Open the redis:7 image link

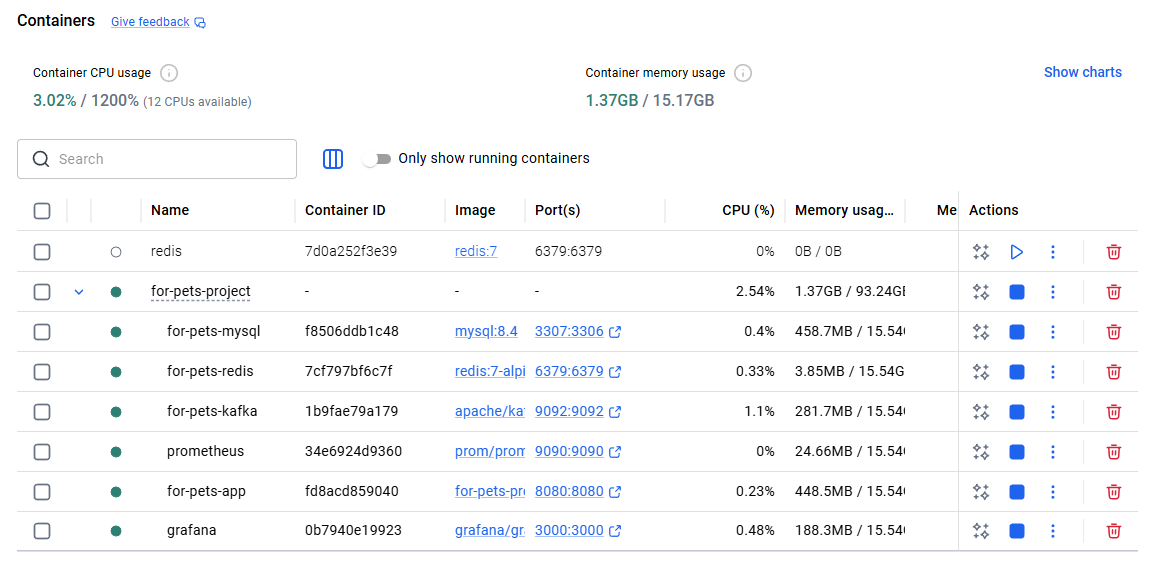[x=475, y=252]
